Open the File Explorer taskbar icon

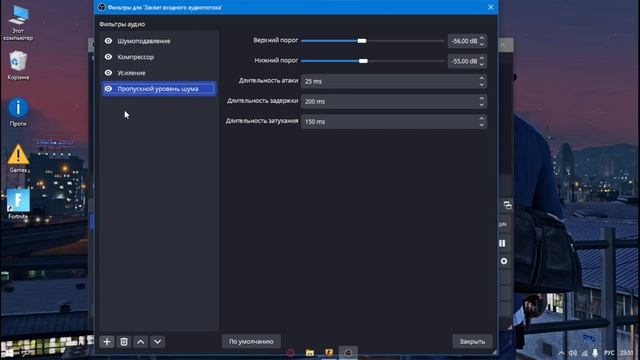(x=310, y=353)
